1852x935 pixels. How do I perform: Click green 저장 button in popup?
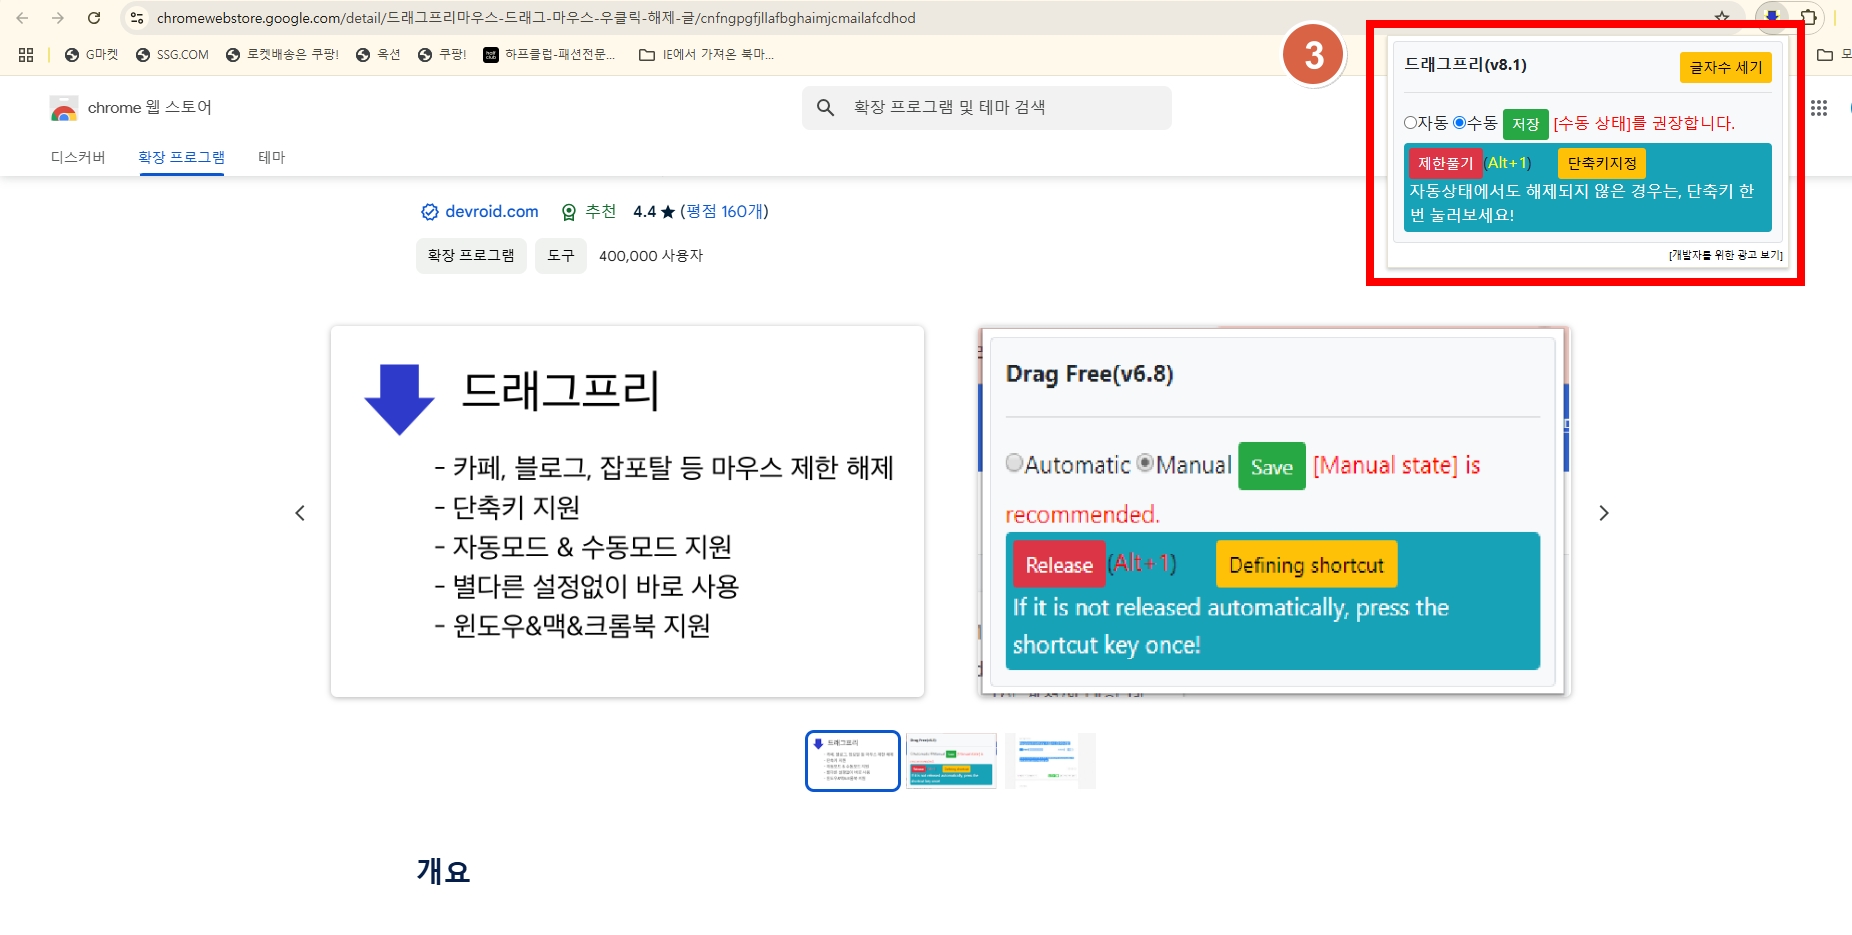tap(1525, 124)
